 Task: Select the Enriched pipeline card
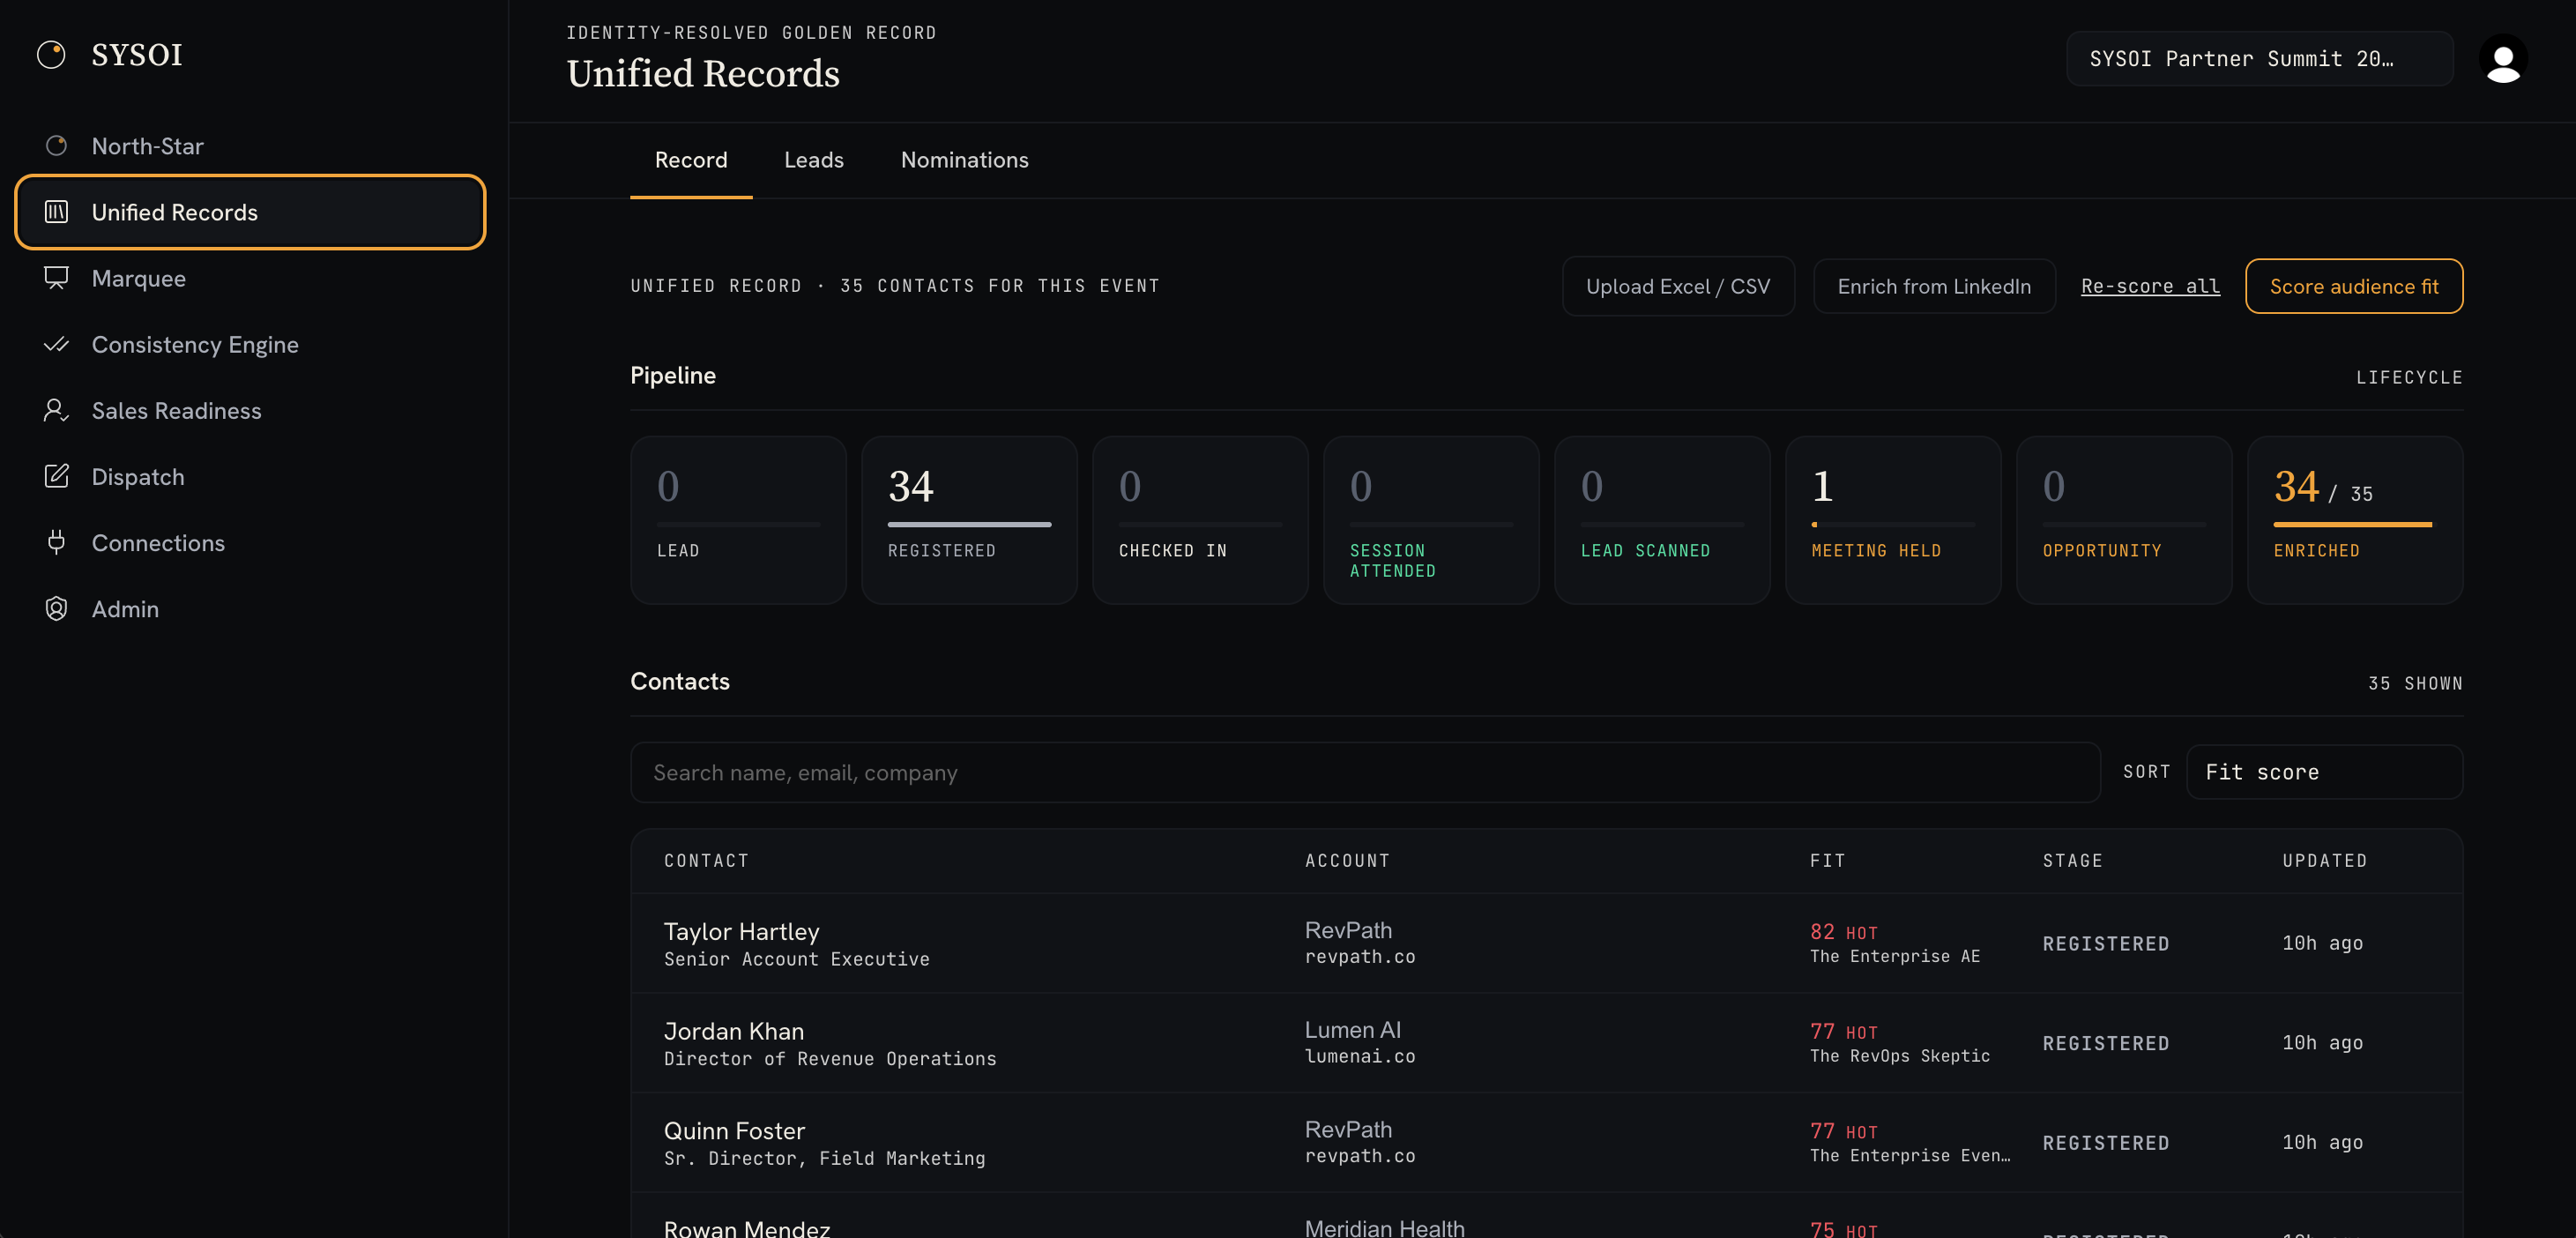(2355, 519)
